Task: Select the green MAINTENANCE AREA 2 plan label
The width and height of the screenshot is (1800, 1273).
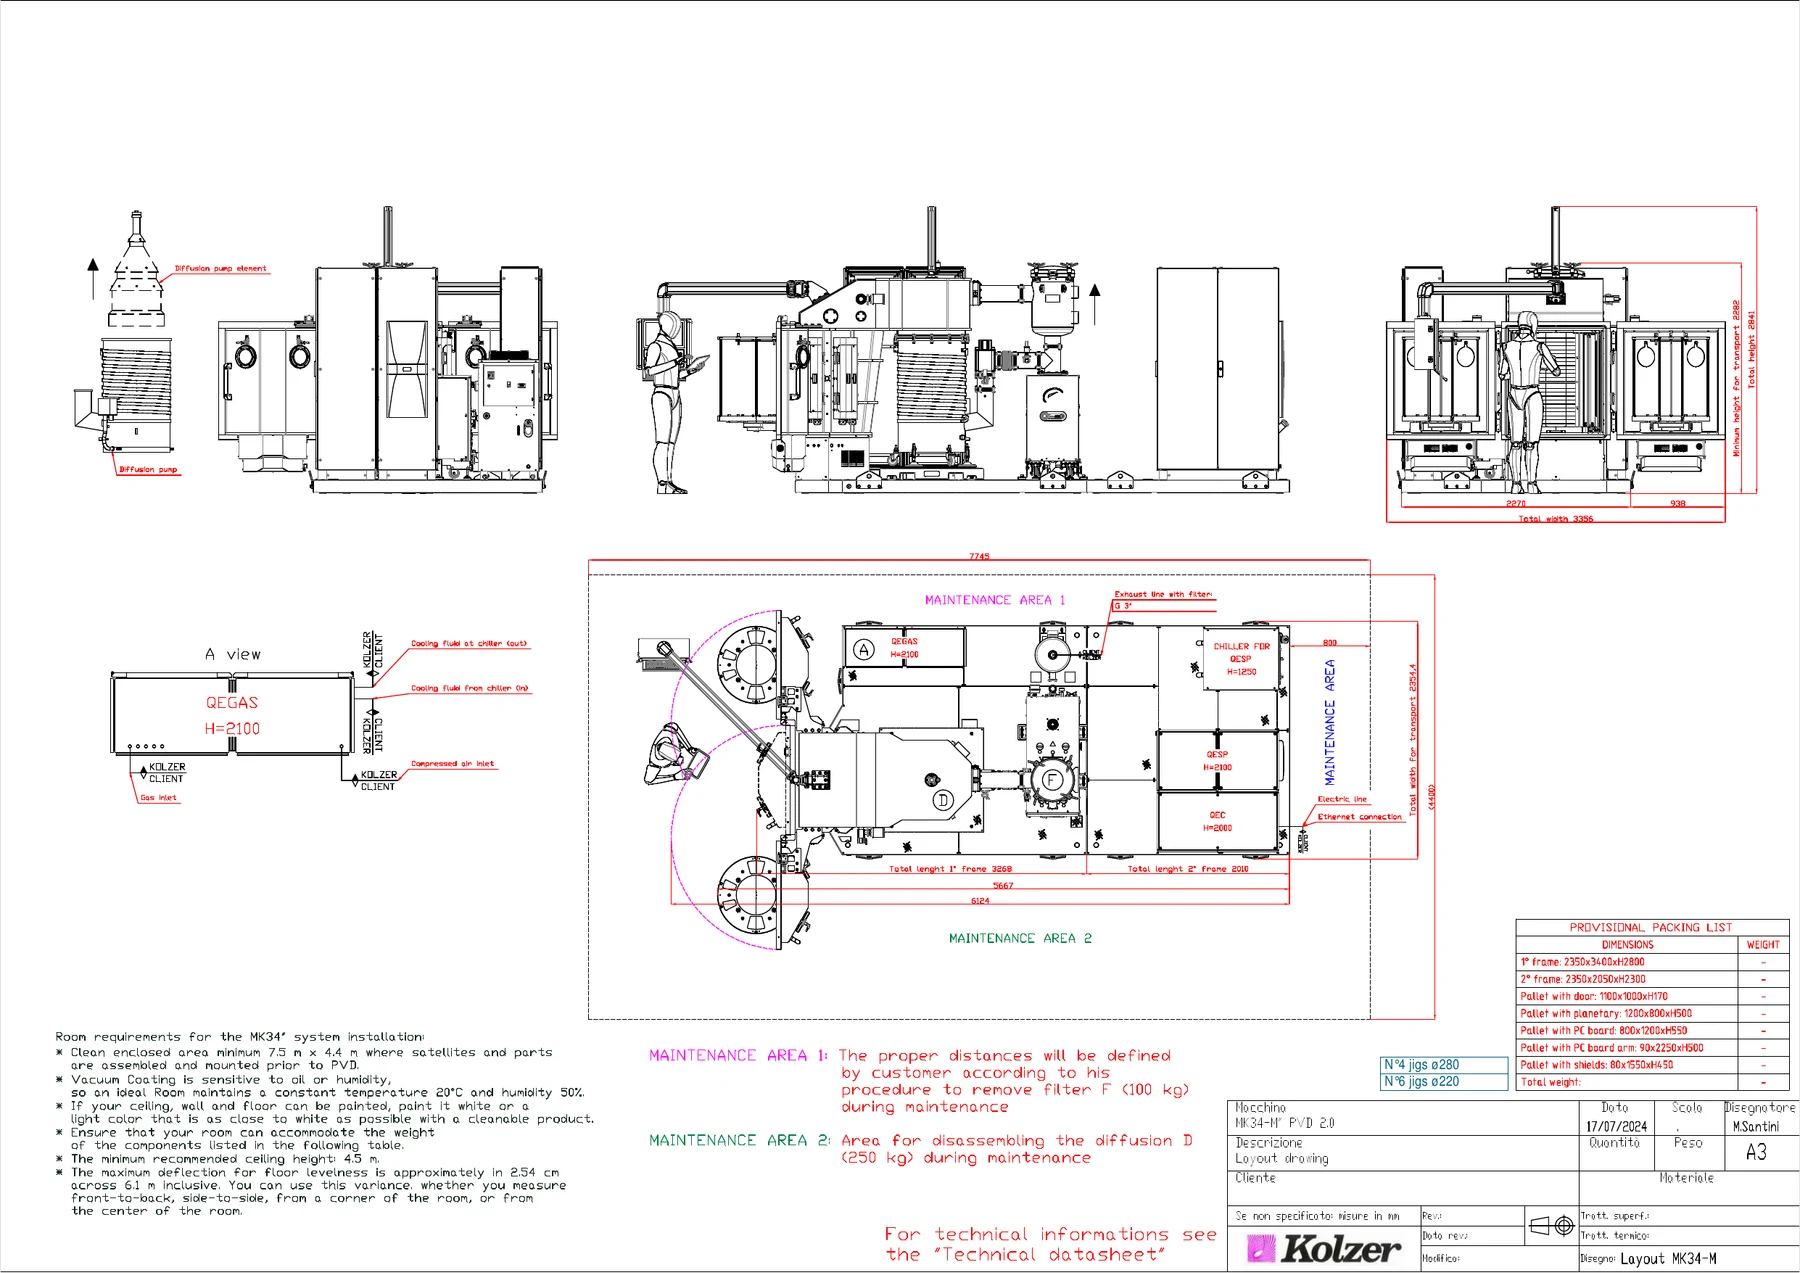Action: coord(1020,938)
